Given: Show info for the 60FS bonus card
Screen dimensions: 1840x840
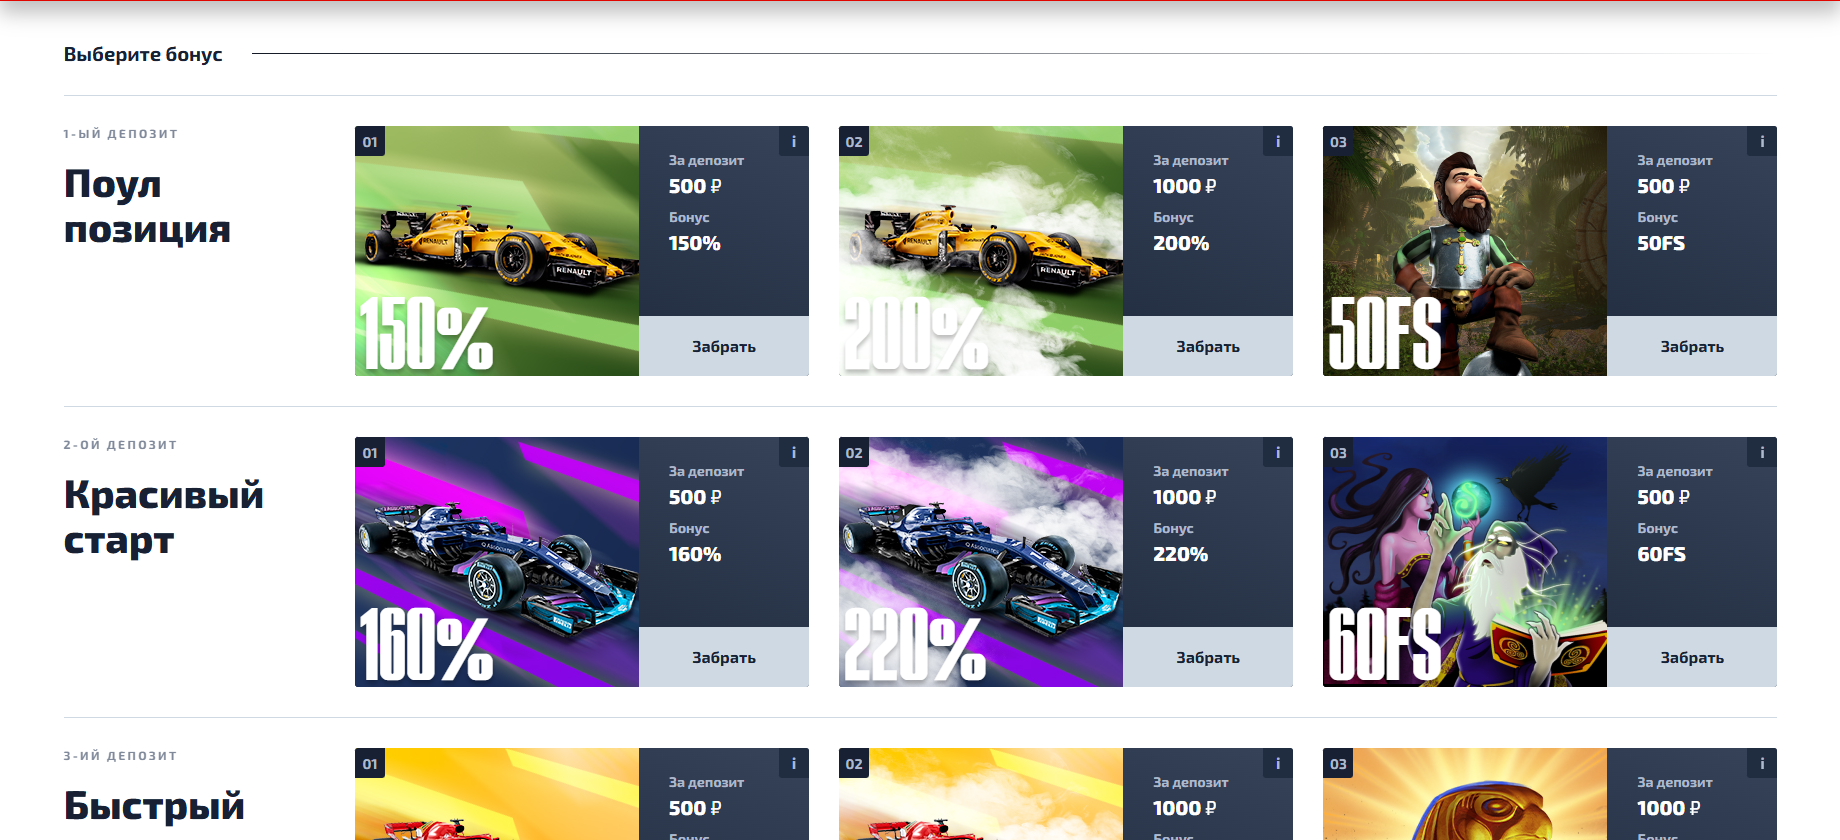Looking at the screenshot, I should (x=1762, y=452).
